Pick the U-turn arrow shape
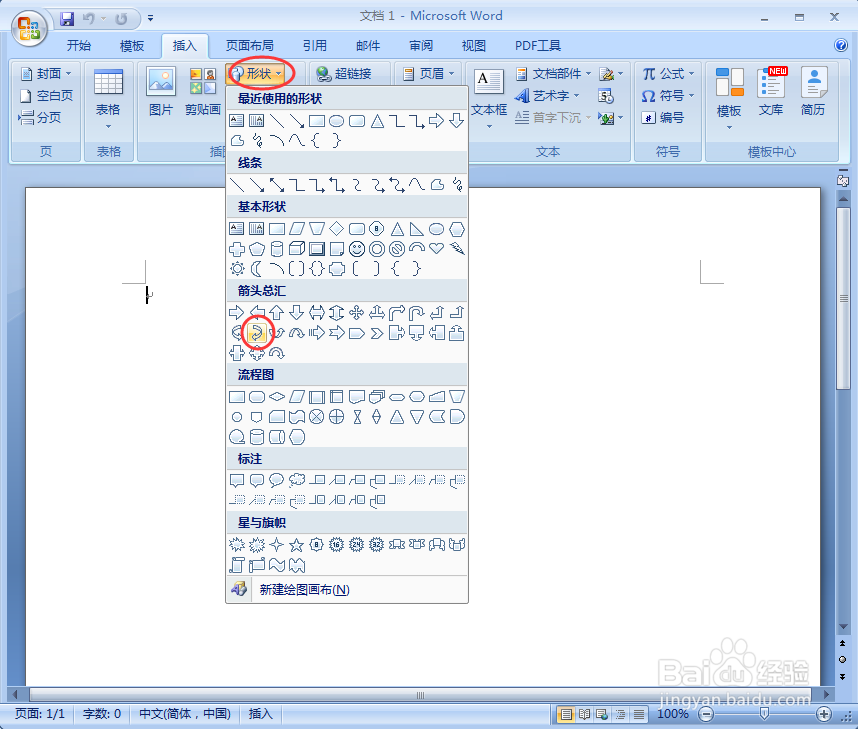Image resolution: width=858 pixels, height=729 pixels. click(x=416, y=313)
